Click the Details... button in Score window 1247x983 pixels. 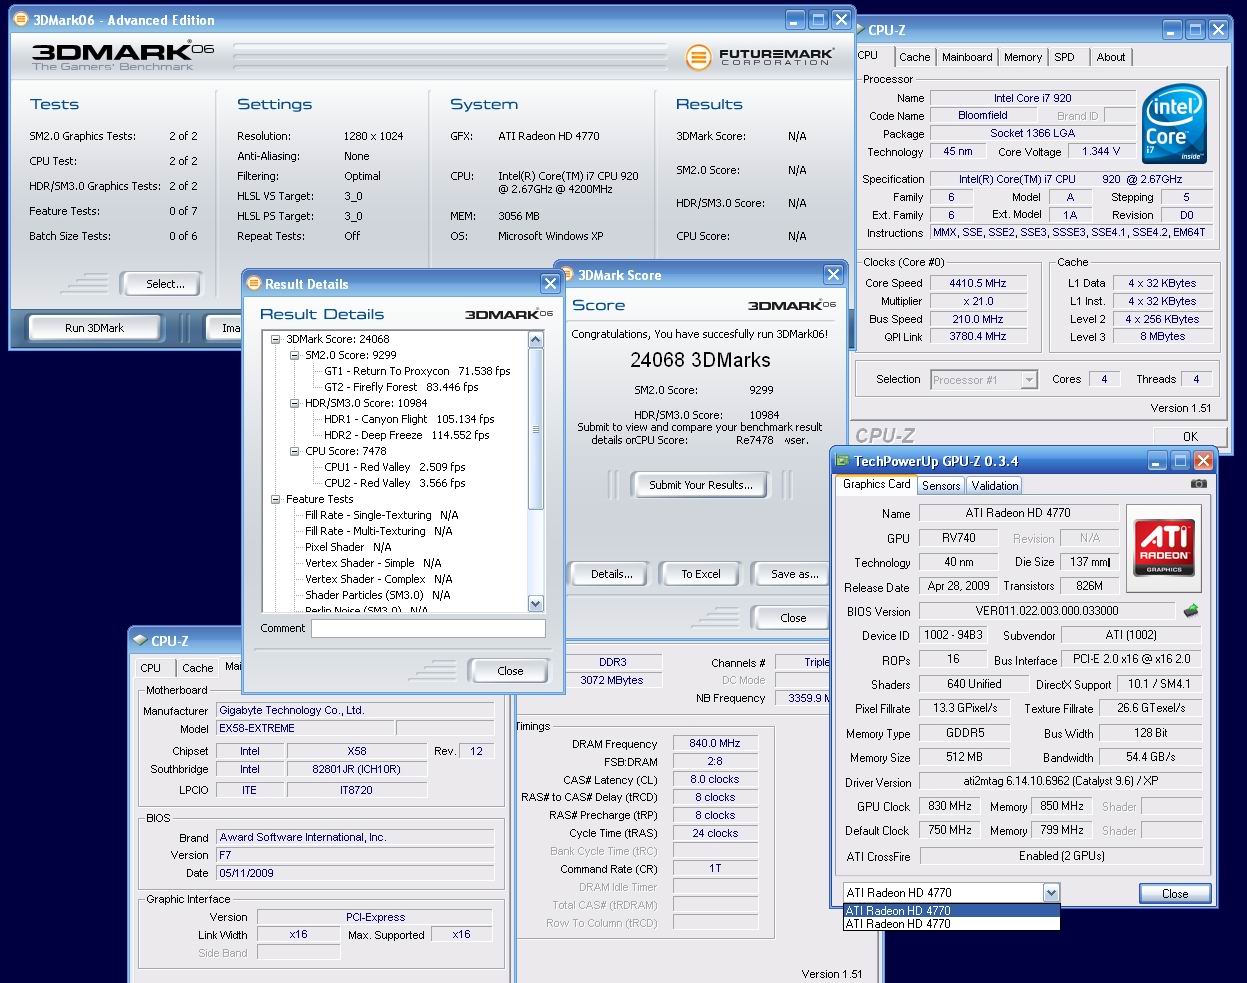coord(611,574)
